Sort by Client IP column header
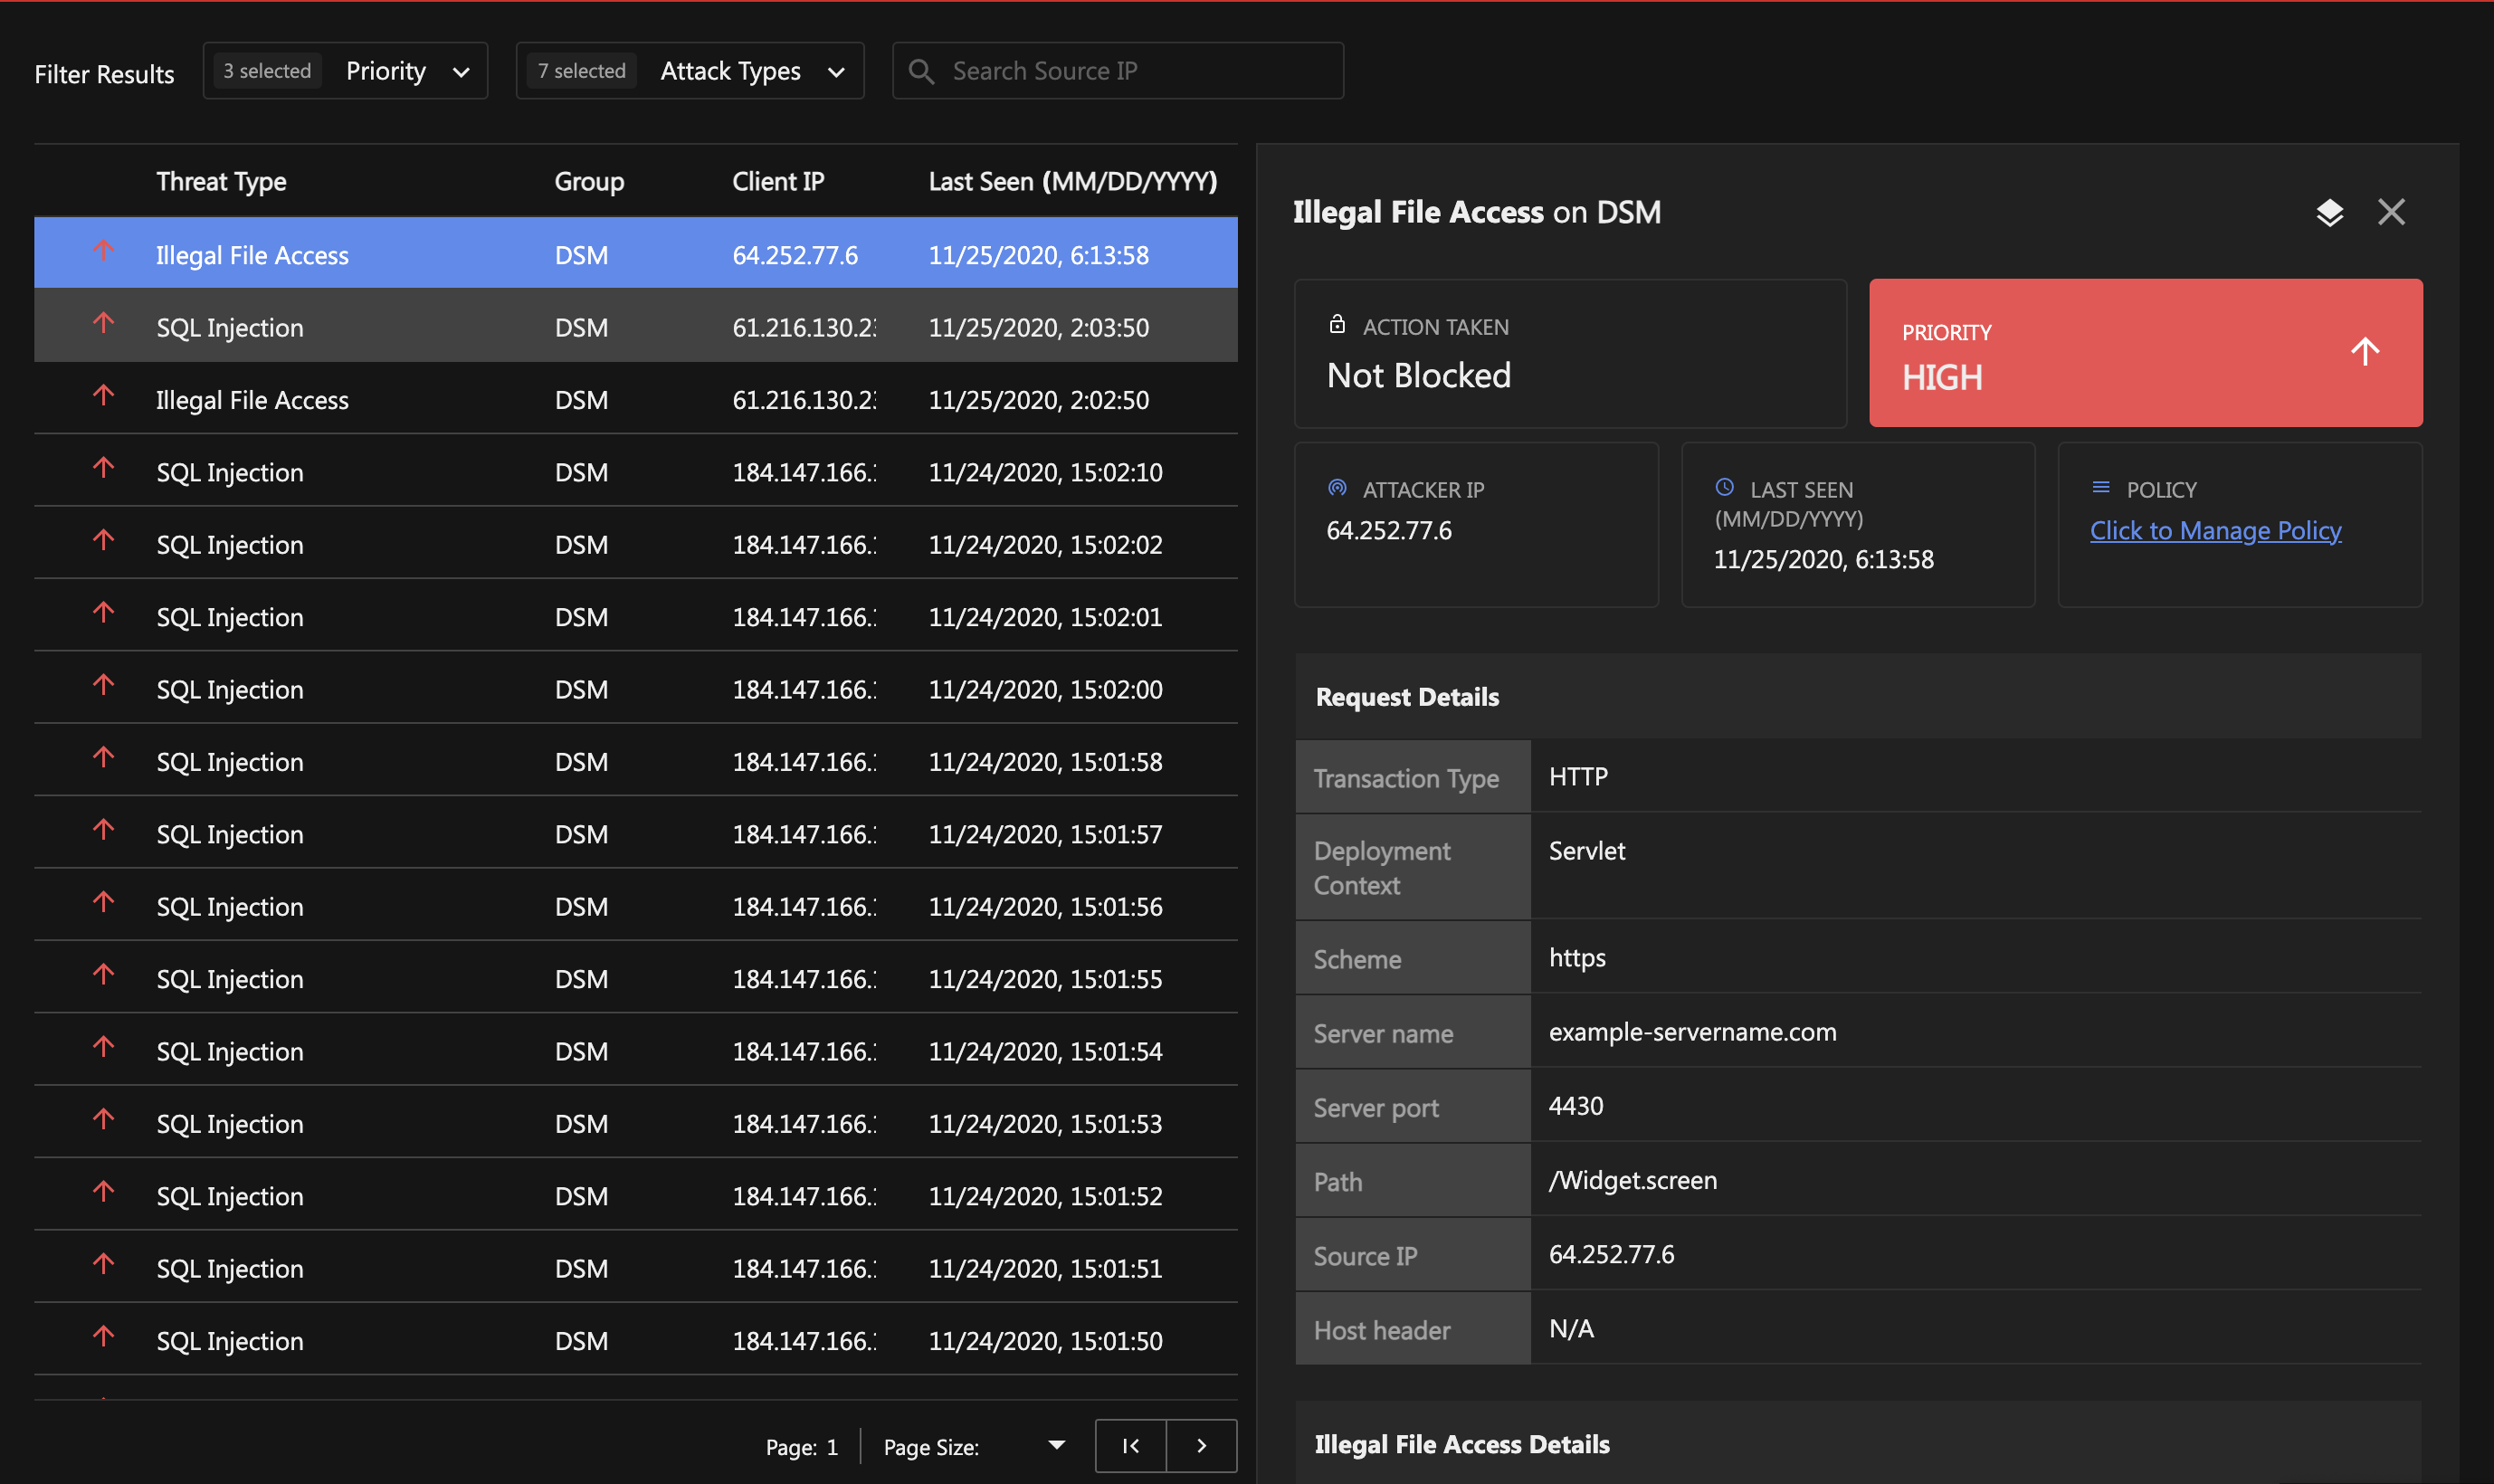2494x1484 pixels. pyautogui.click(x=778, y=181)
